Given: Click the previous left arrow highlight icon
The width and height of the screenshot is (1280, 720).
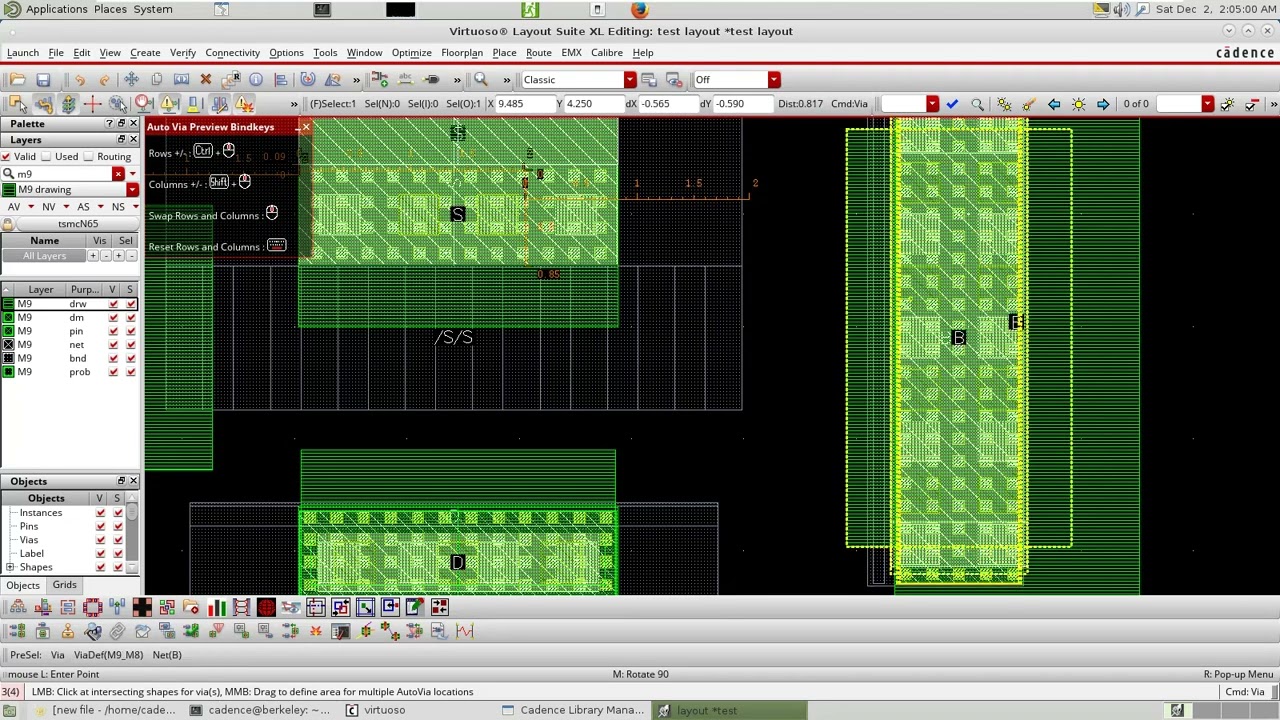Looking at the screenshot, I should [x=1054, y=104].
